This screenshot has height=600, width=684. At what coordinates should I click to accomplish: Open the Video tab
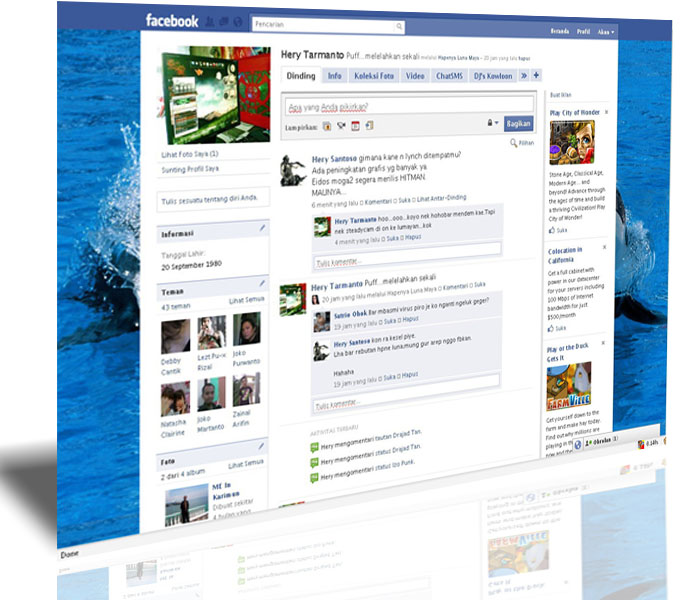tap(415, 76)
